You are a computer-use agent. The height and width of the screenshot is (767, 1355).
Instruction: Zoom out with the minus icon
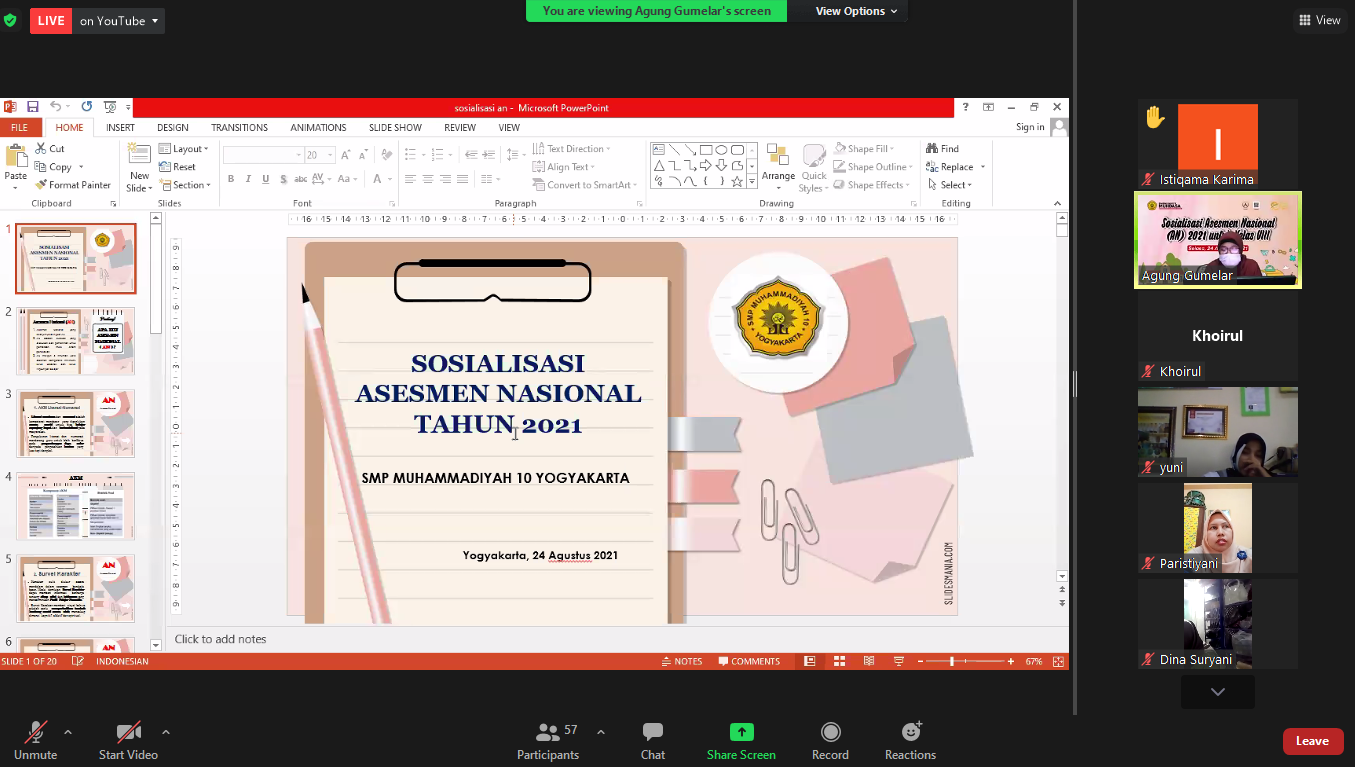coord(919,661)
